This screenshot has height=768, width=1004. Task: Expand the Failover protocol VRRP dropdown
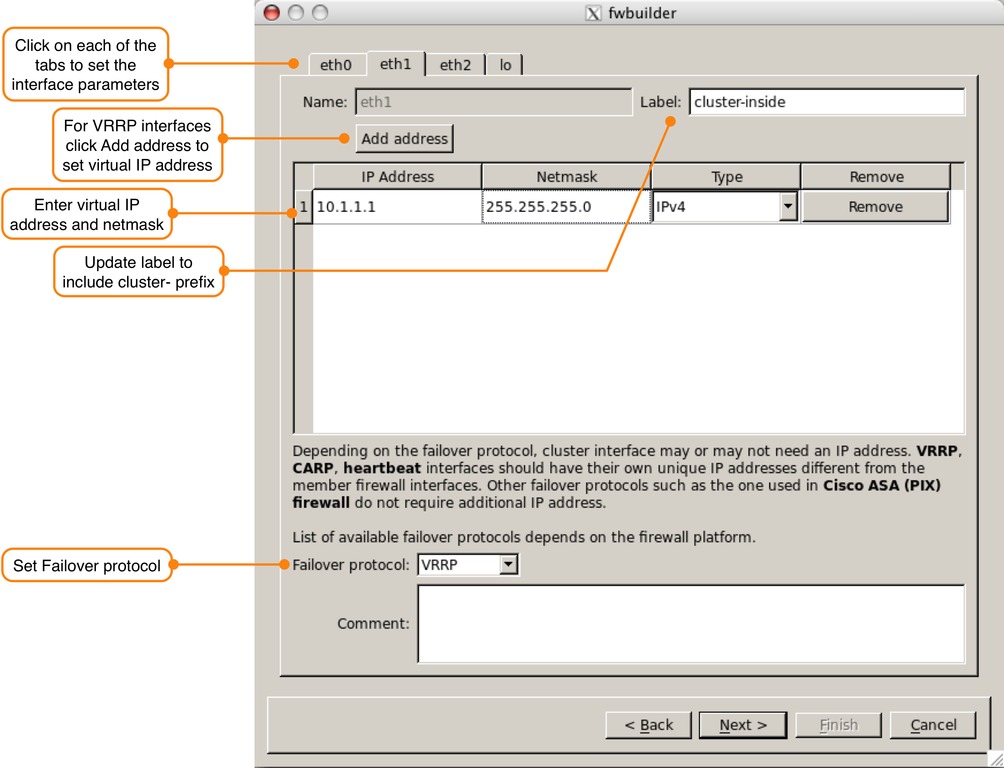point(508,565)
